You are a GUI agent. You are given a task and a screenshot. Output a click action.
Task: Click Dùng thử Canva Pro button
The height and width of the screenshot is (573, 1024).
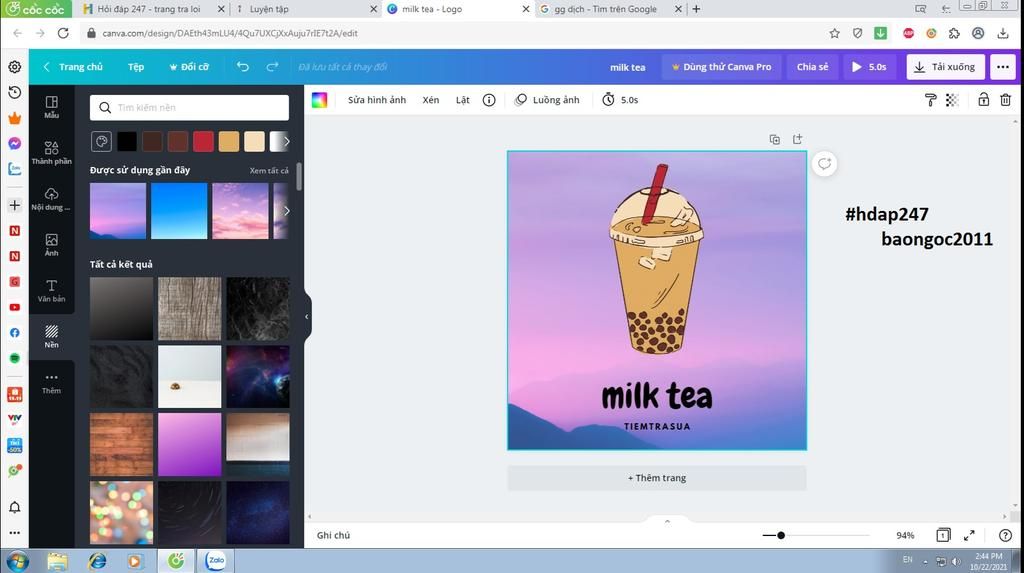click(721, 67)
